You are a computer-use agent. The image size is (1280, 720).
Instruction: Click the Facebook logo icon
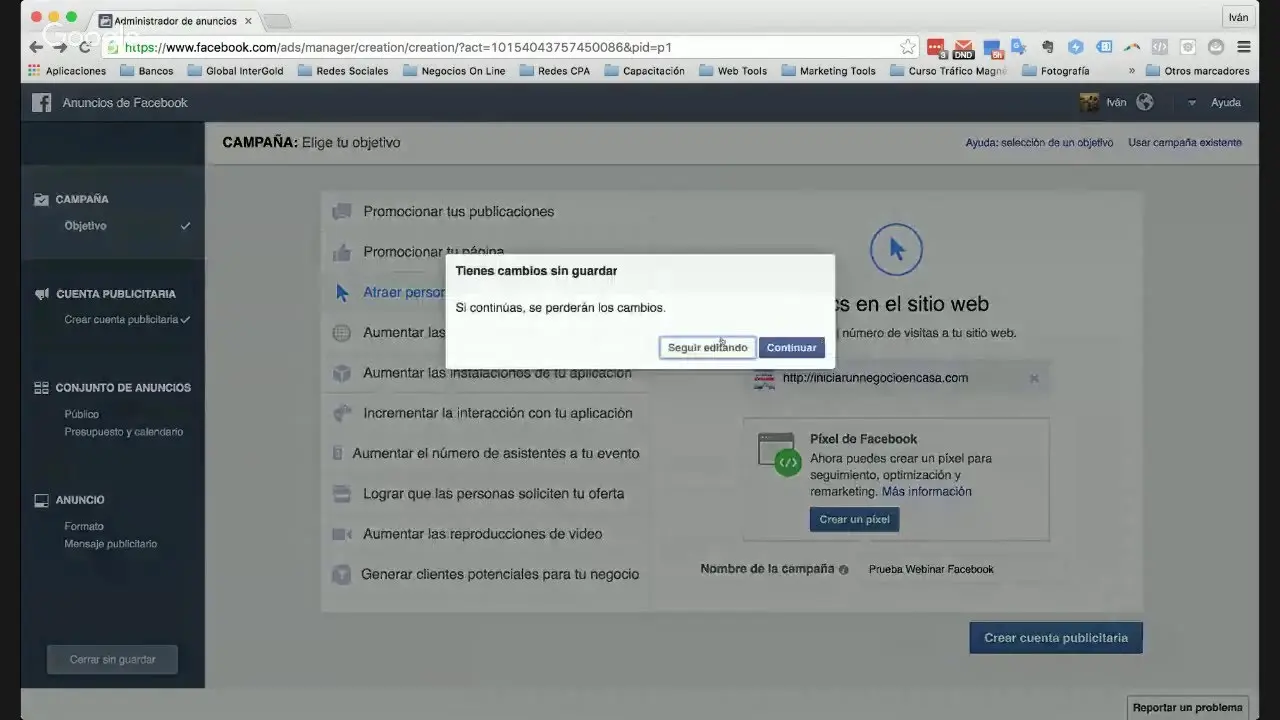[41, 102]
